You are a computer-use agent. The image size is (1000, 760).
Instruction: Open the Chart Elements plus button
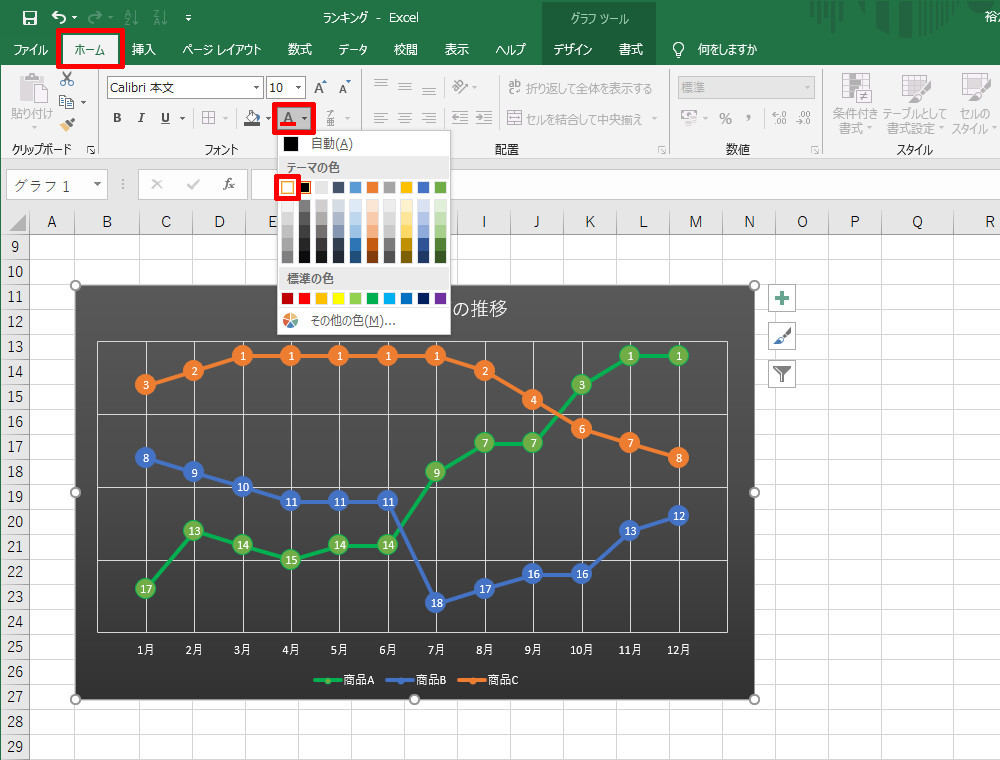(x=782, y=298)
